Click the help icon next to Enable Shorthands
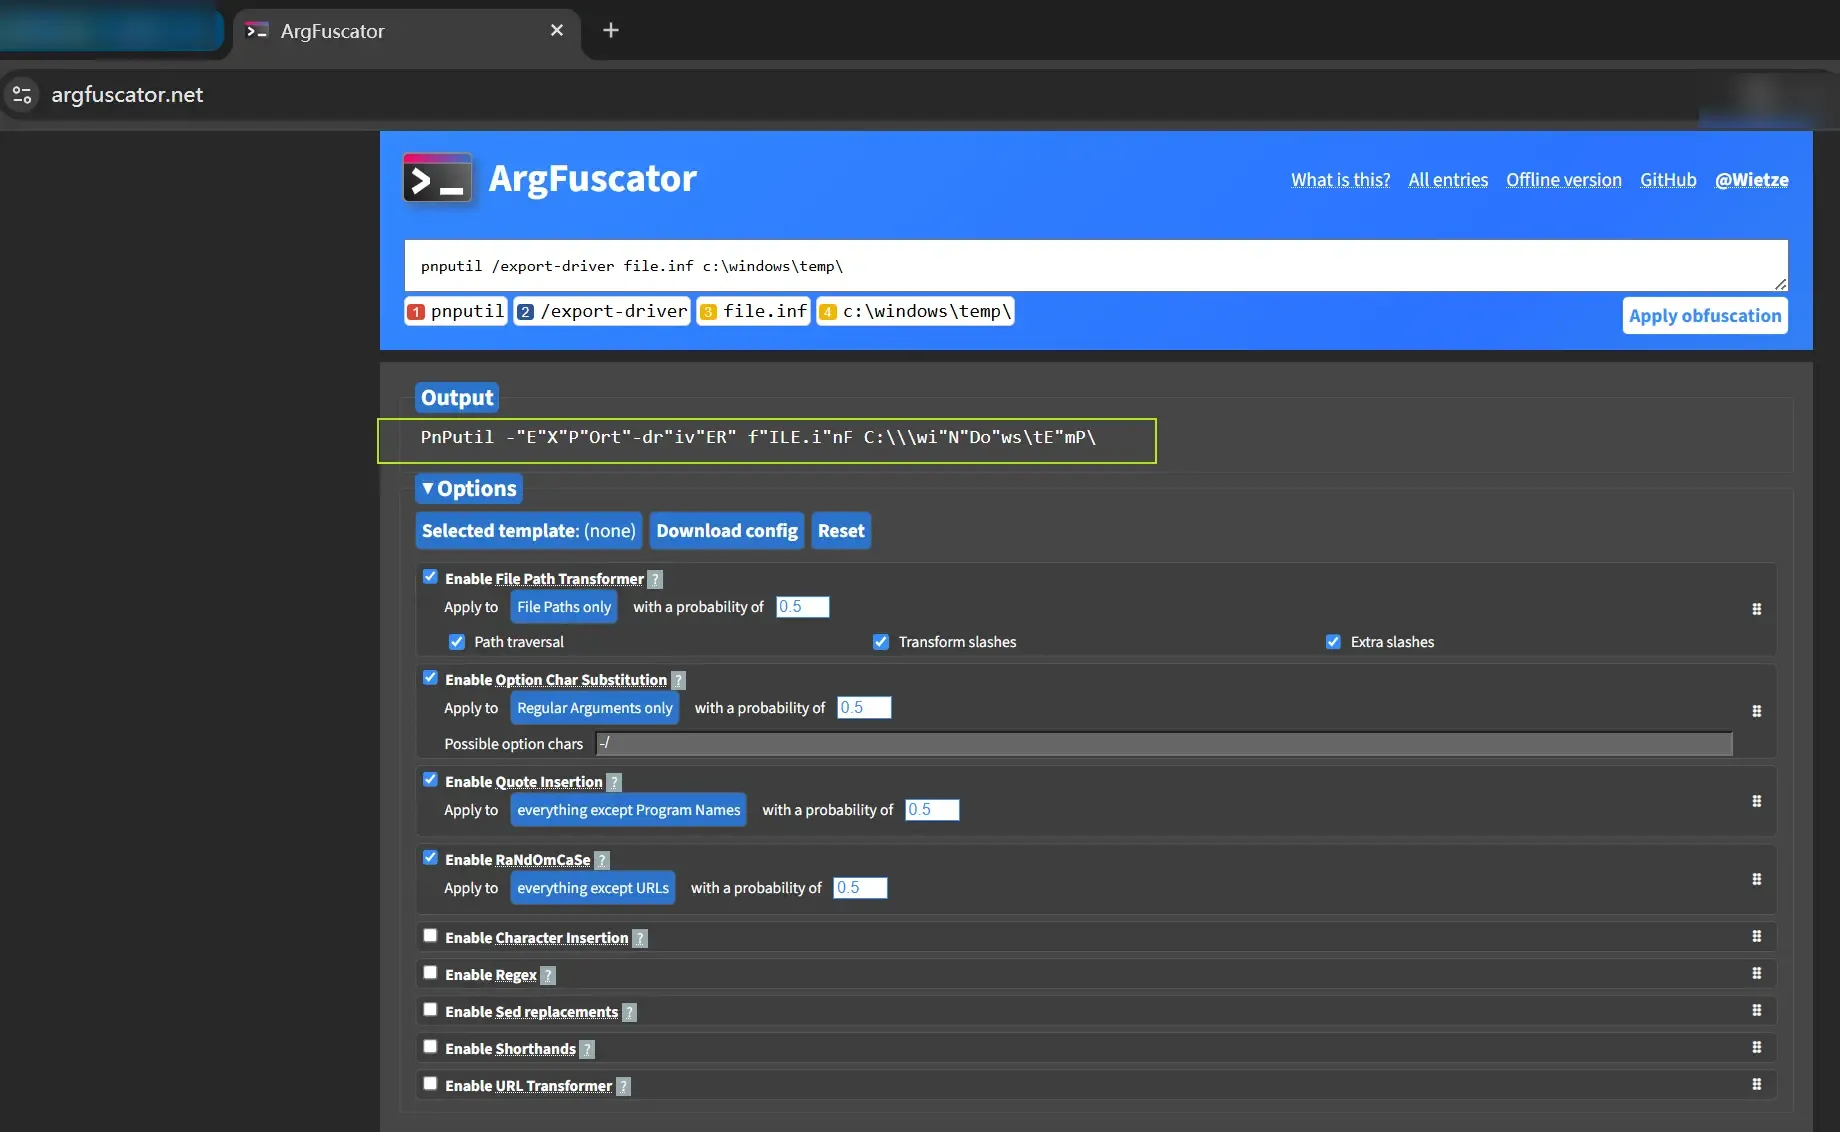Viewport: 1840px width, 1132px height. click(x=587, y=1049)
